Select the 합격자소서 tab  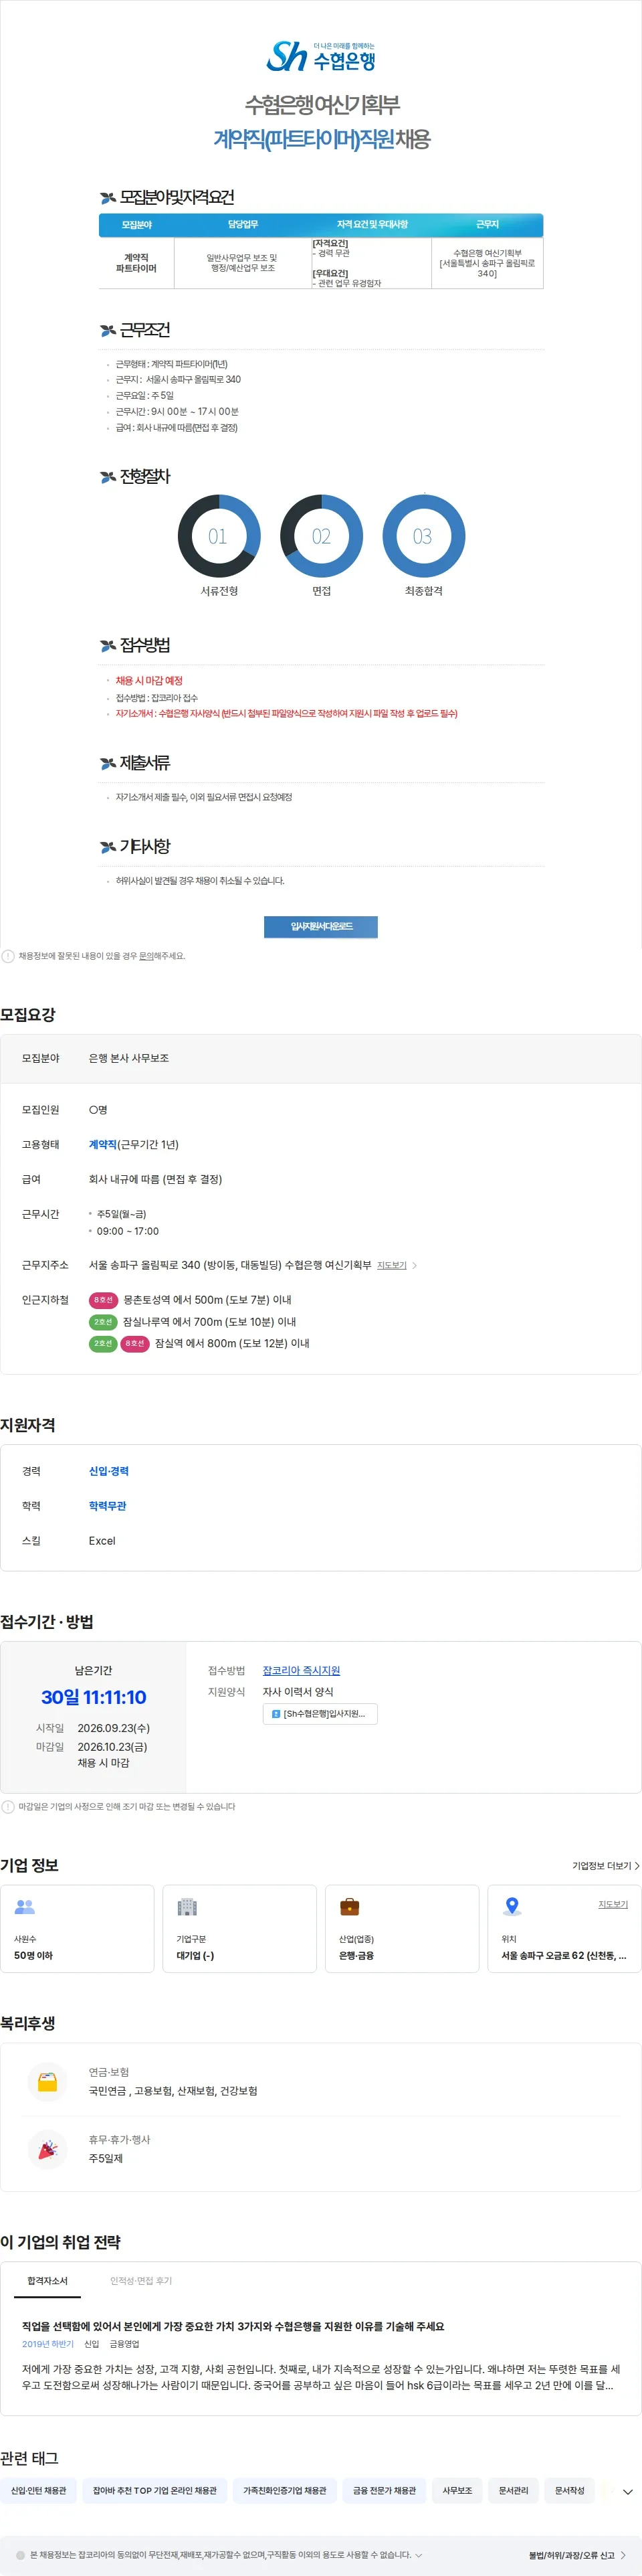pos(47,2281)
